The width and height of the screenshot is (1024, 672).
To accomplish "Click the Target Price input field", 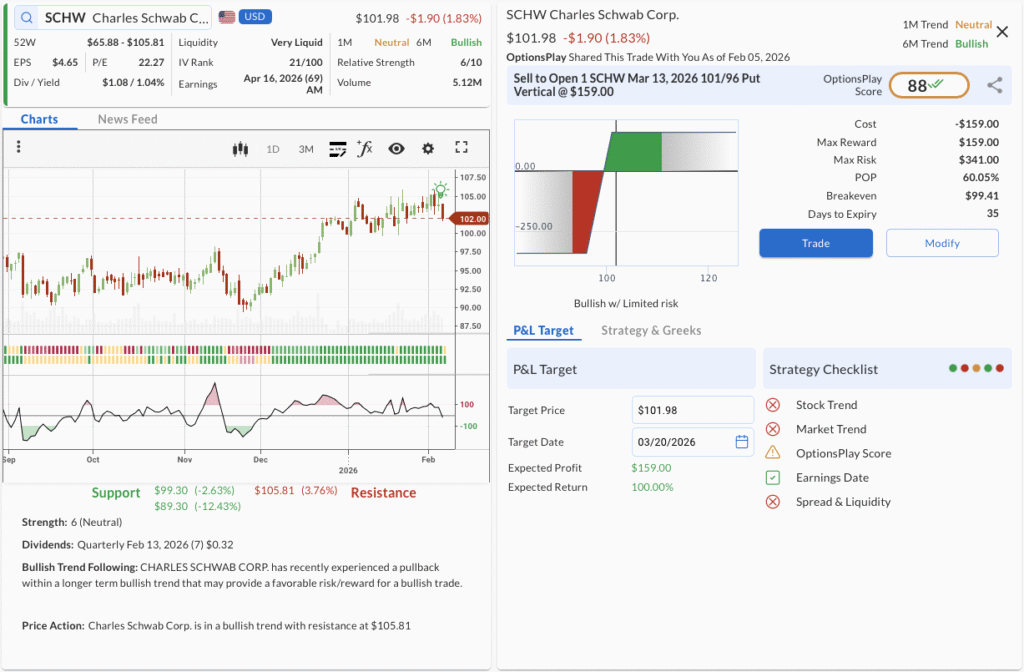I will (x=692, y=410).
